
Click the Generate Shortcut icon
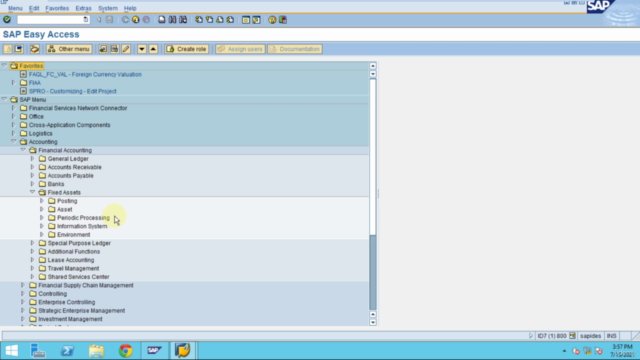click(x=256, y=20)
